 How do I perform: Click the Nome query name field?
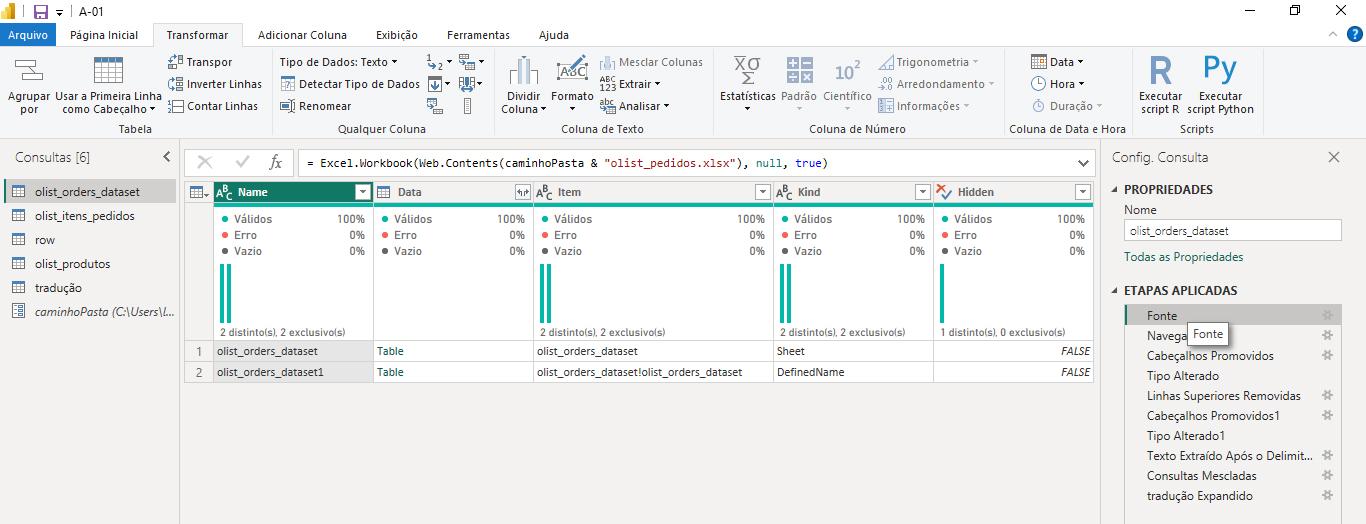click(1232, 230)
